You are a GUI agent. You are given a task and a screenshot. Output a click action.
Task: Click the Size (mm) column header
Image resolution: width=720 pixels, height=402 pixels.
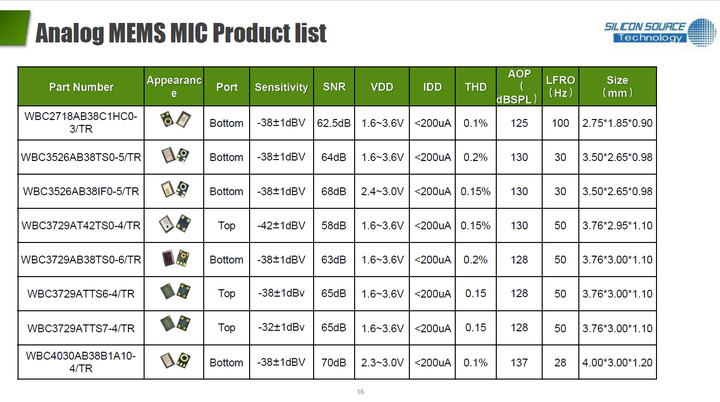[617, 86]
